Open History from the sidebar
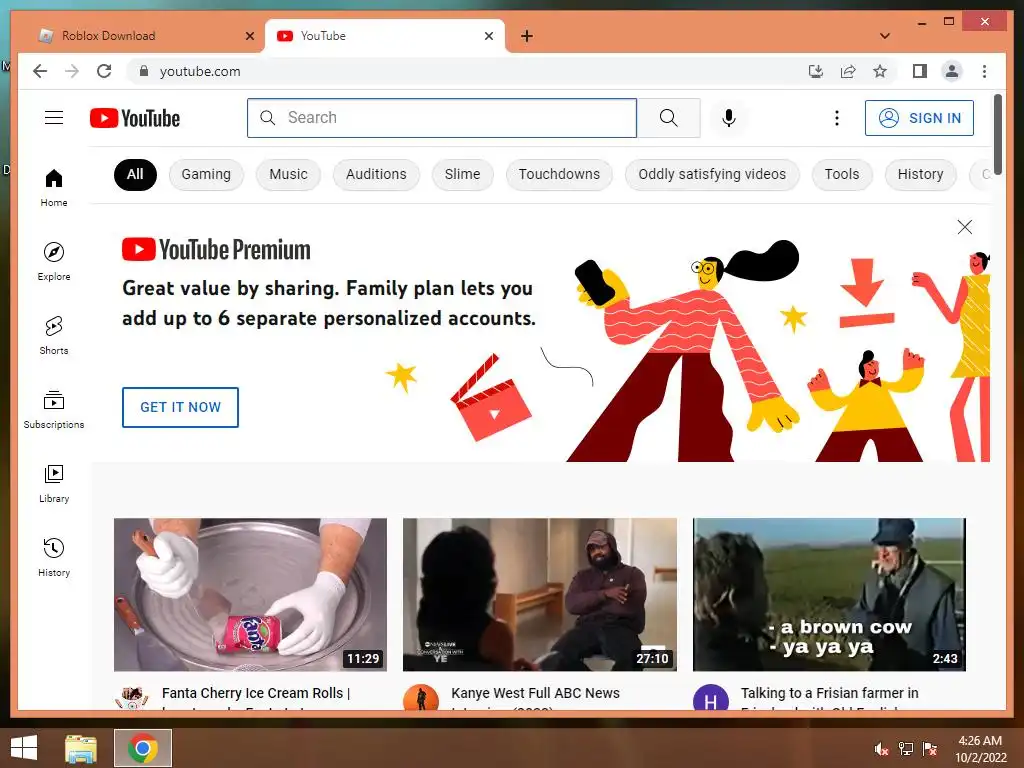The image size is (1024, 768). click(x=54, y=557)
